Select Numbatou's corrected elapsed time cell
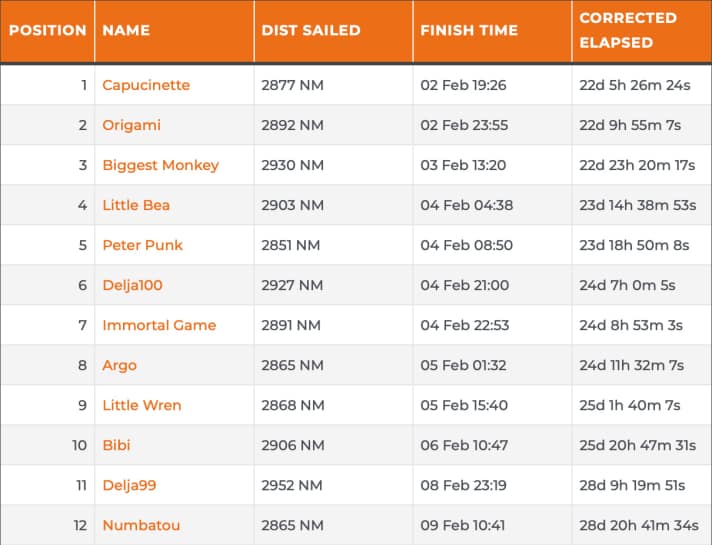This screenshot has height=545, width=712. tap(639, 525)
